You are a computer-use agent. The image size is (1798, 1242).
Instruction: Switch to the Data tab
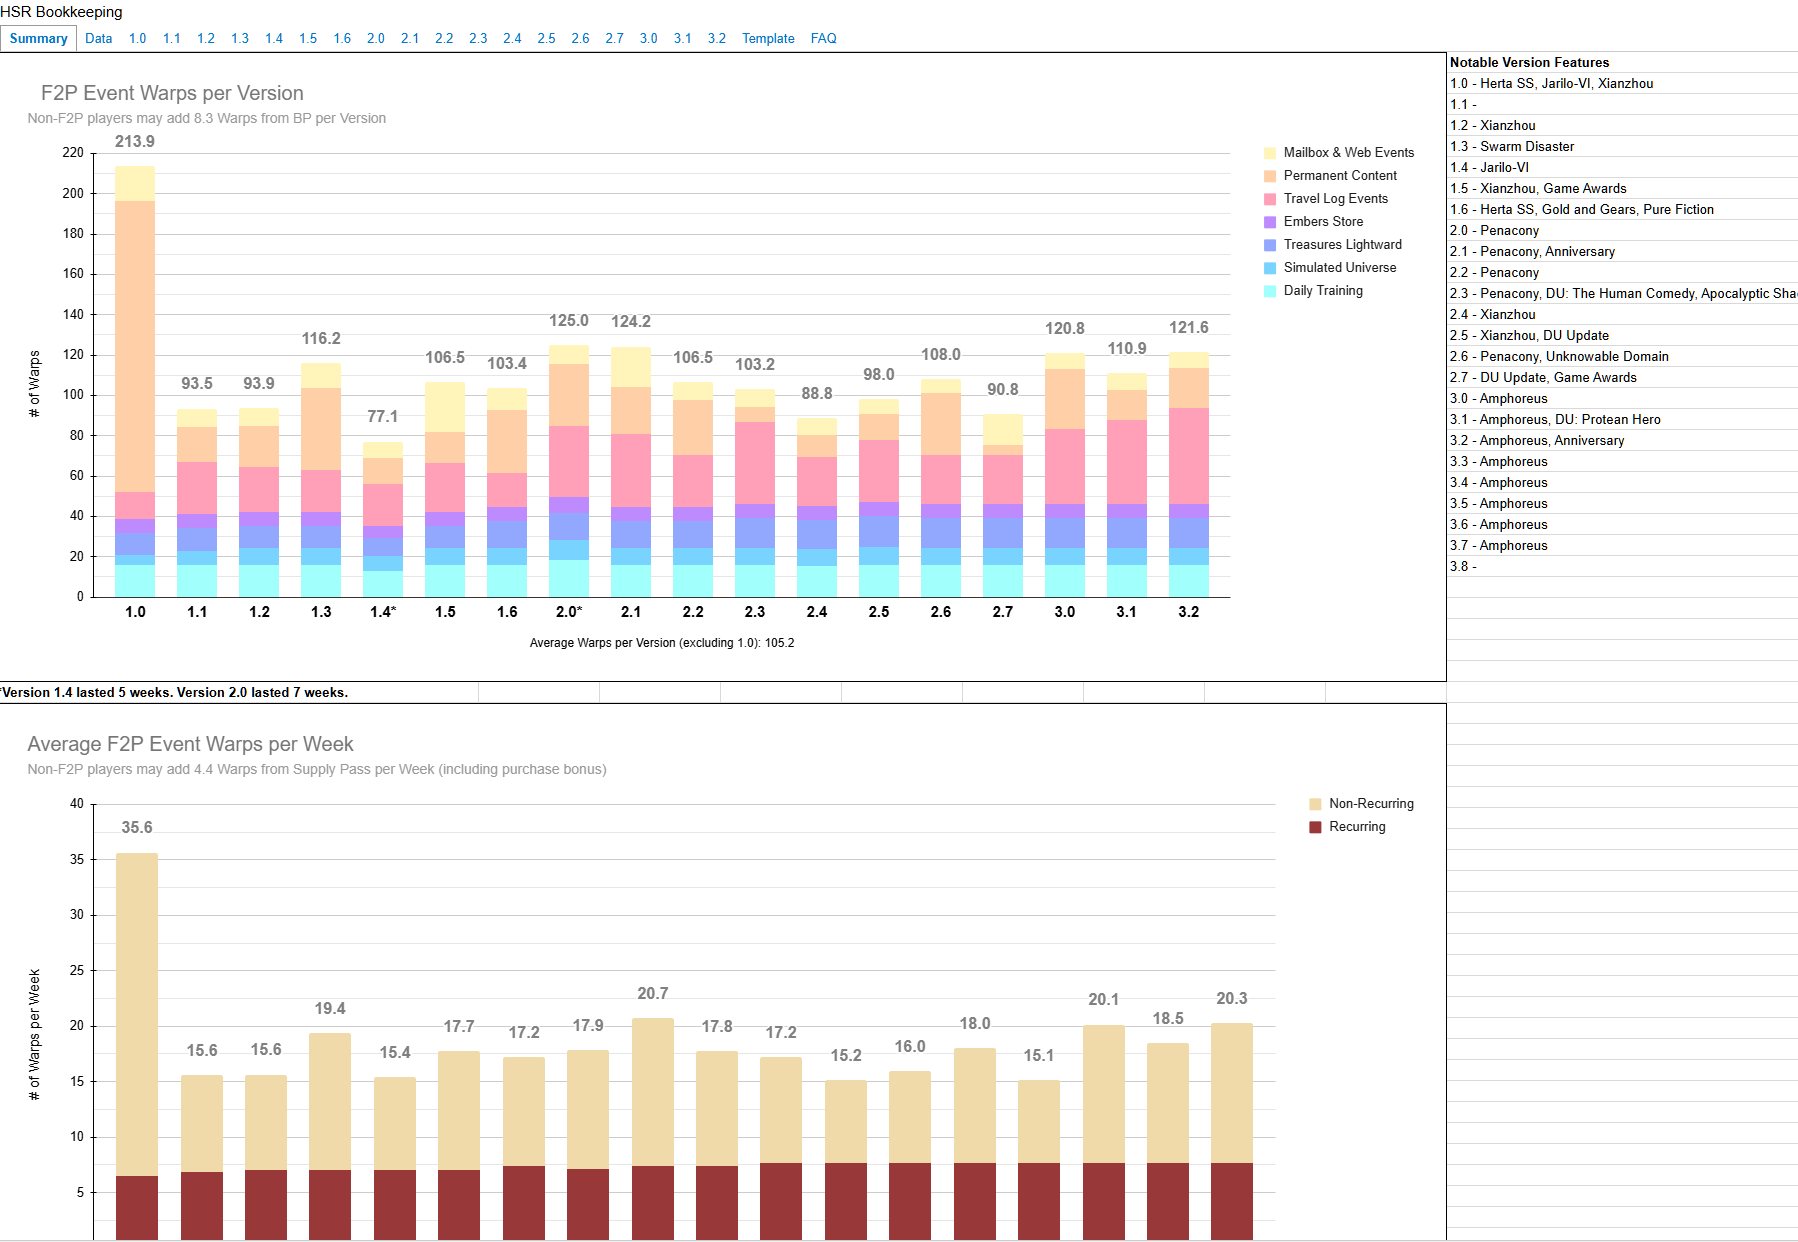coord(99,38)
